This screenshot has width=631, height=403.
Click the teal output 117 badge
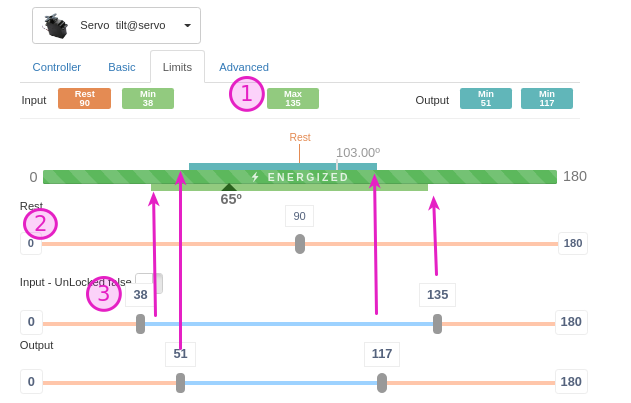tap(547, 99)
